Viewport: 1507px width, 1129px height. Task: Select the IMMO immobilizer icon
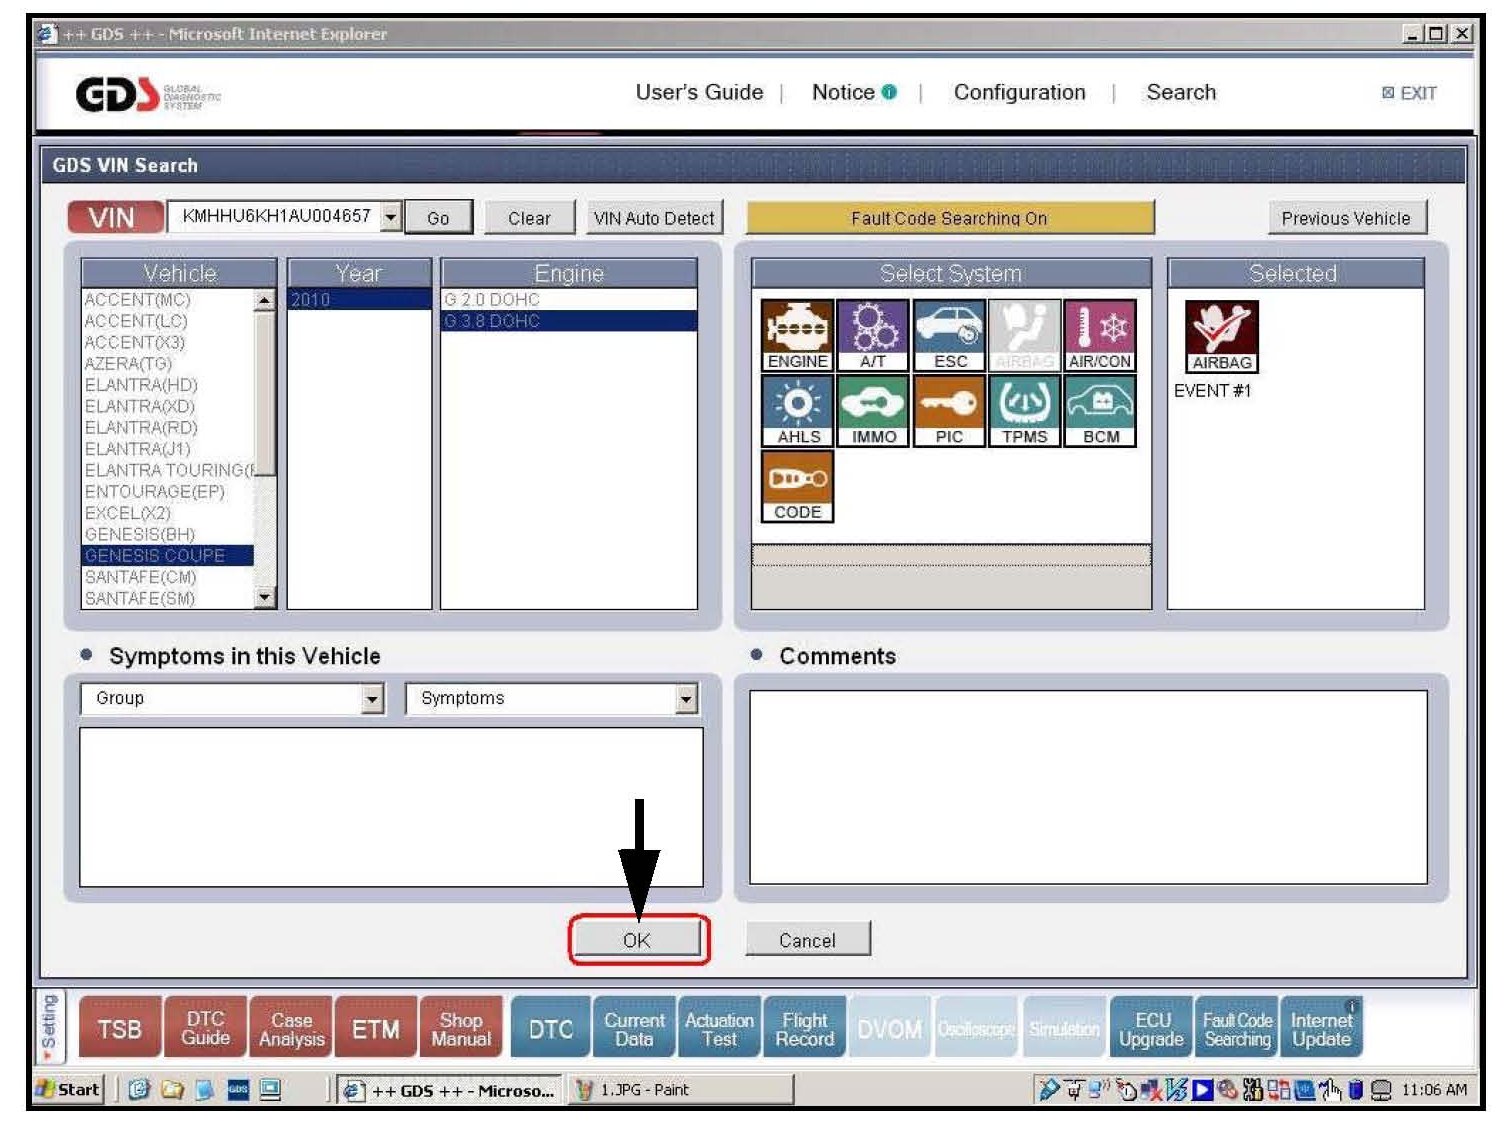873,410
